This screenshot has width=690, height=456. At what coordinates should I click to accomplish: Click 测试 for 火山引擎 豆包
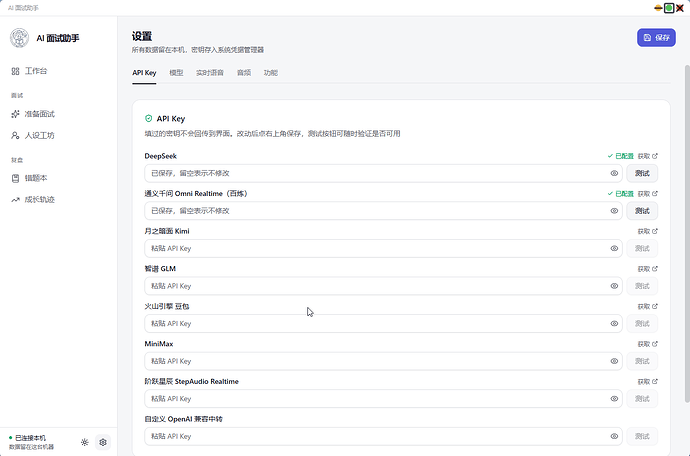tap(642, 324)
